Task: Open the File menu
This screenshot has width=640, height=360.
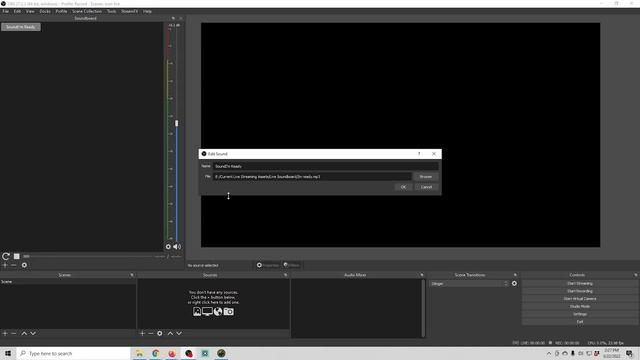Action: (5, 11)
